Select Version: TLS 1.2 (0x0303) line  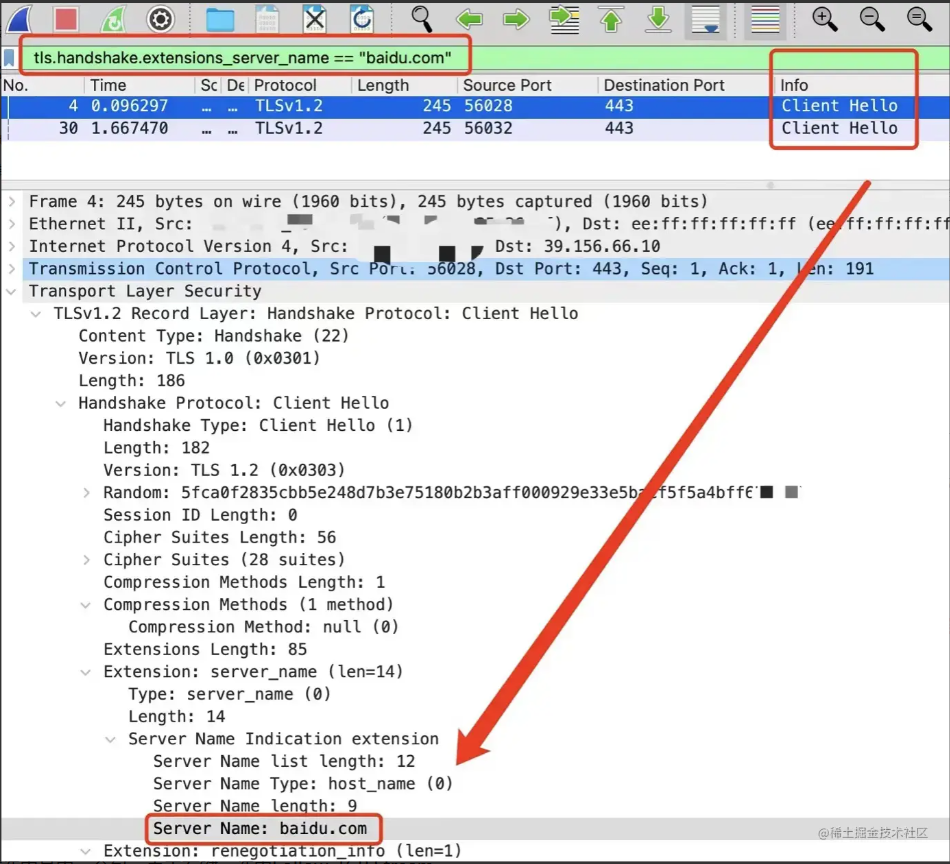coord(224,471)
